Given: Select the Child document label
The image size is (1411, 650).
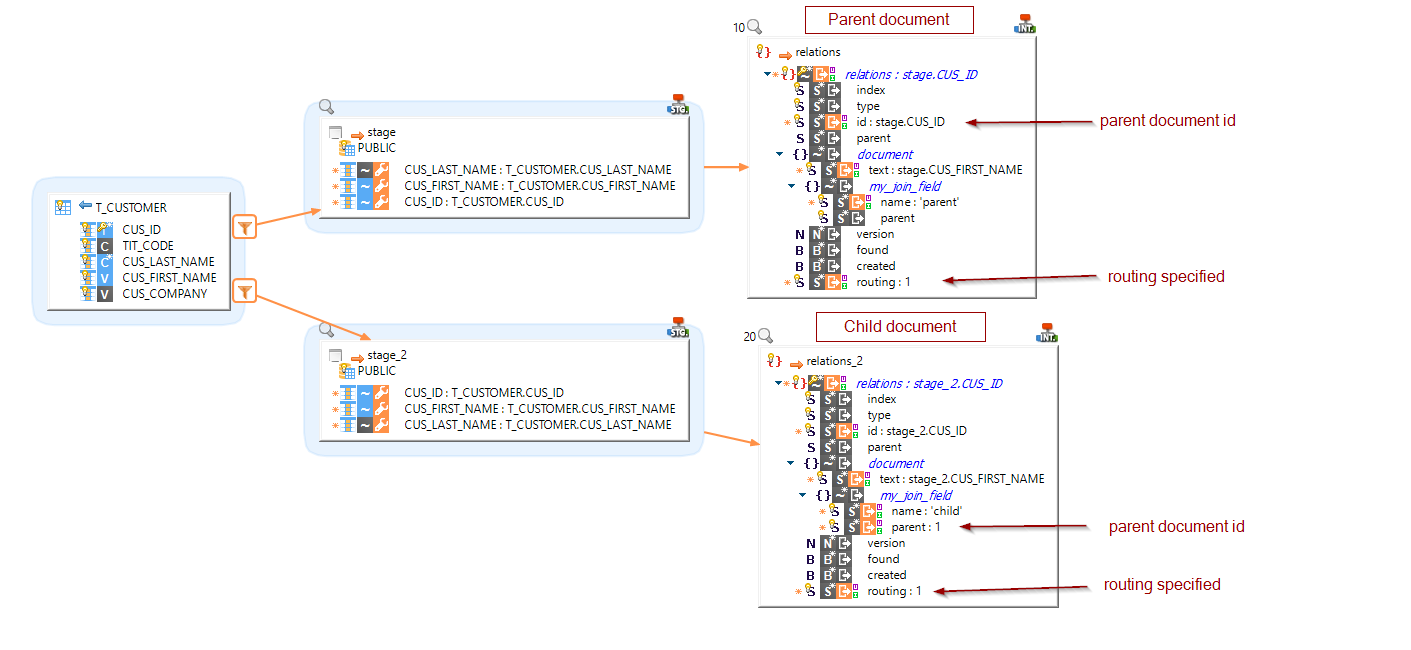Looking at the screenshot, I should 900,326.
